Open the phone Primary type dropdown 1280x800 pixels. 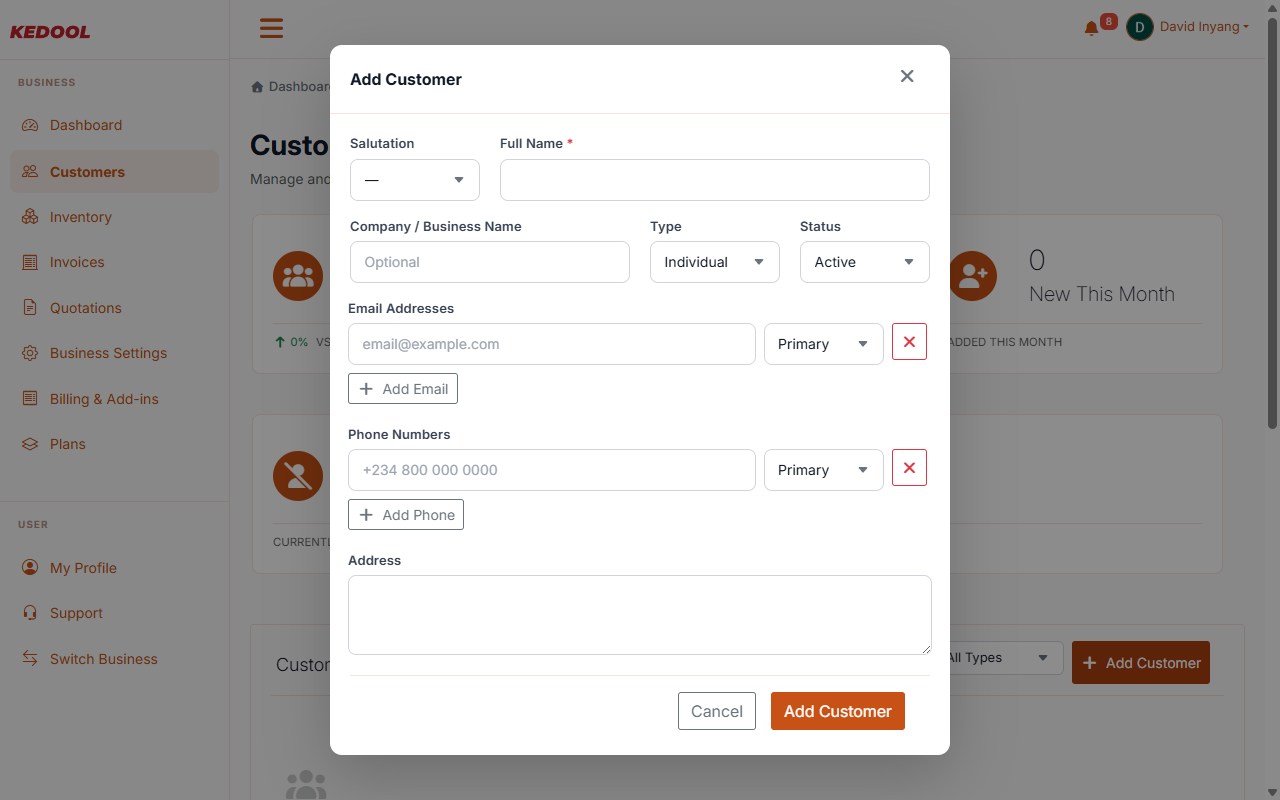tap(824, 470)
